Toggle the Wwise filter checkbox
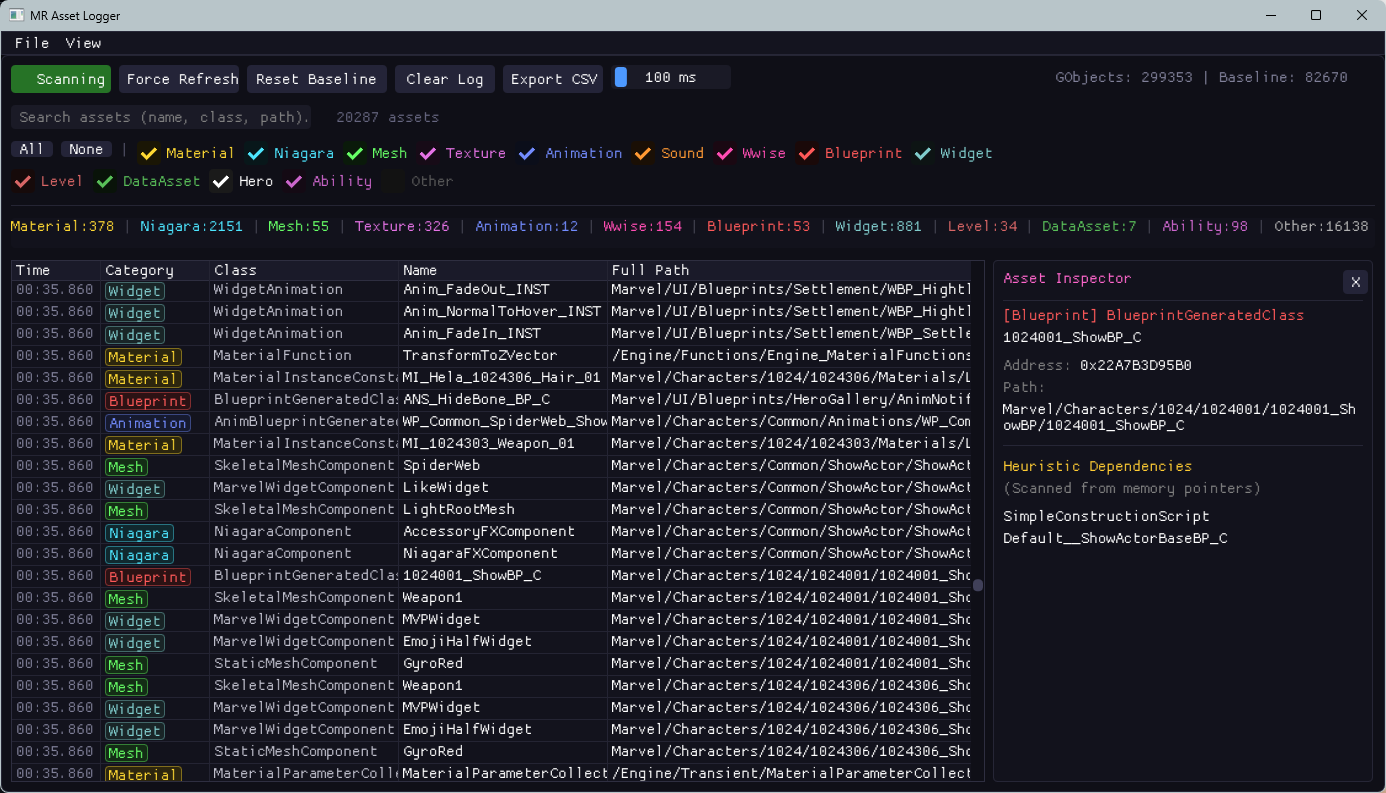1386x793 pixels. click(x=726, y=153)
